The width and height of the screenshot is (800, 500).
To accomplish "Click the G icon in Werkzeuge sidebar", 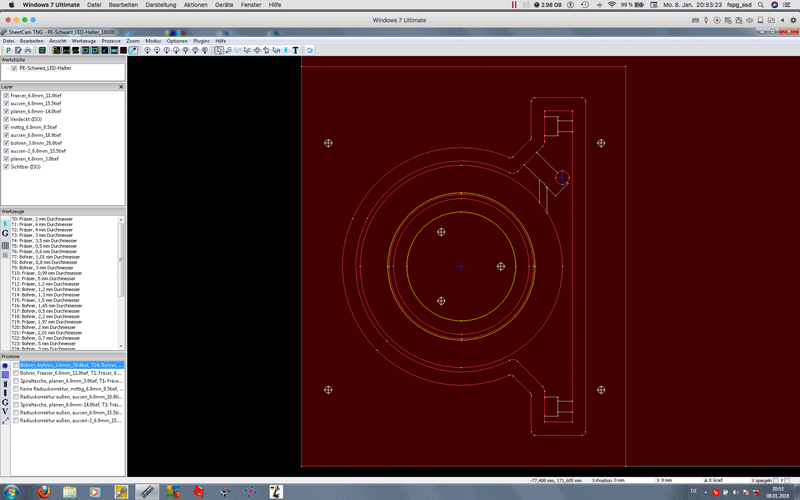I will pyautogui.click(x=5, y=233).
